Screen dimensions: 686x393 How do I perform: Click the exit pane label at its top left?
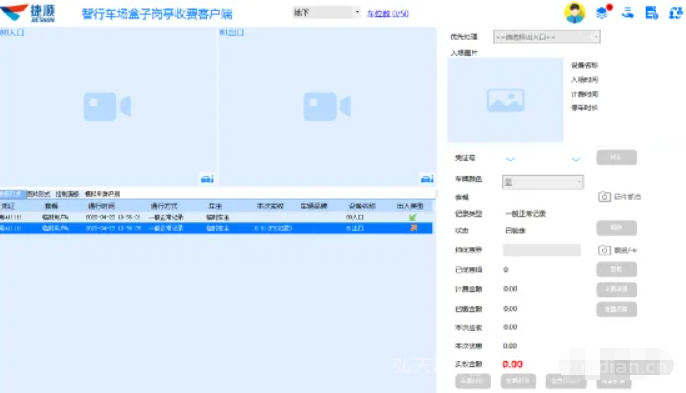coord(231,32)
